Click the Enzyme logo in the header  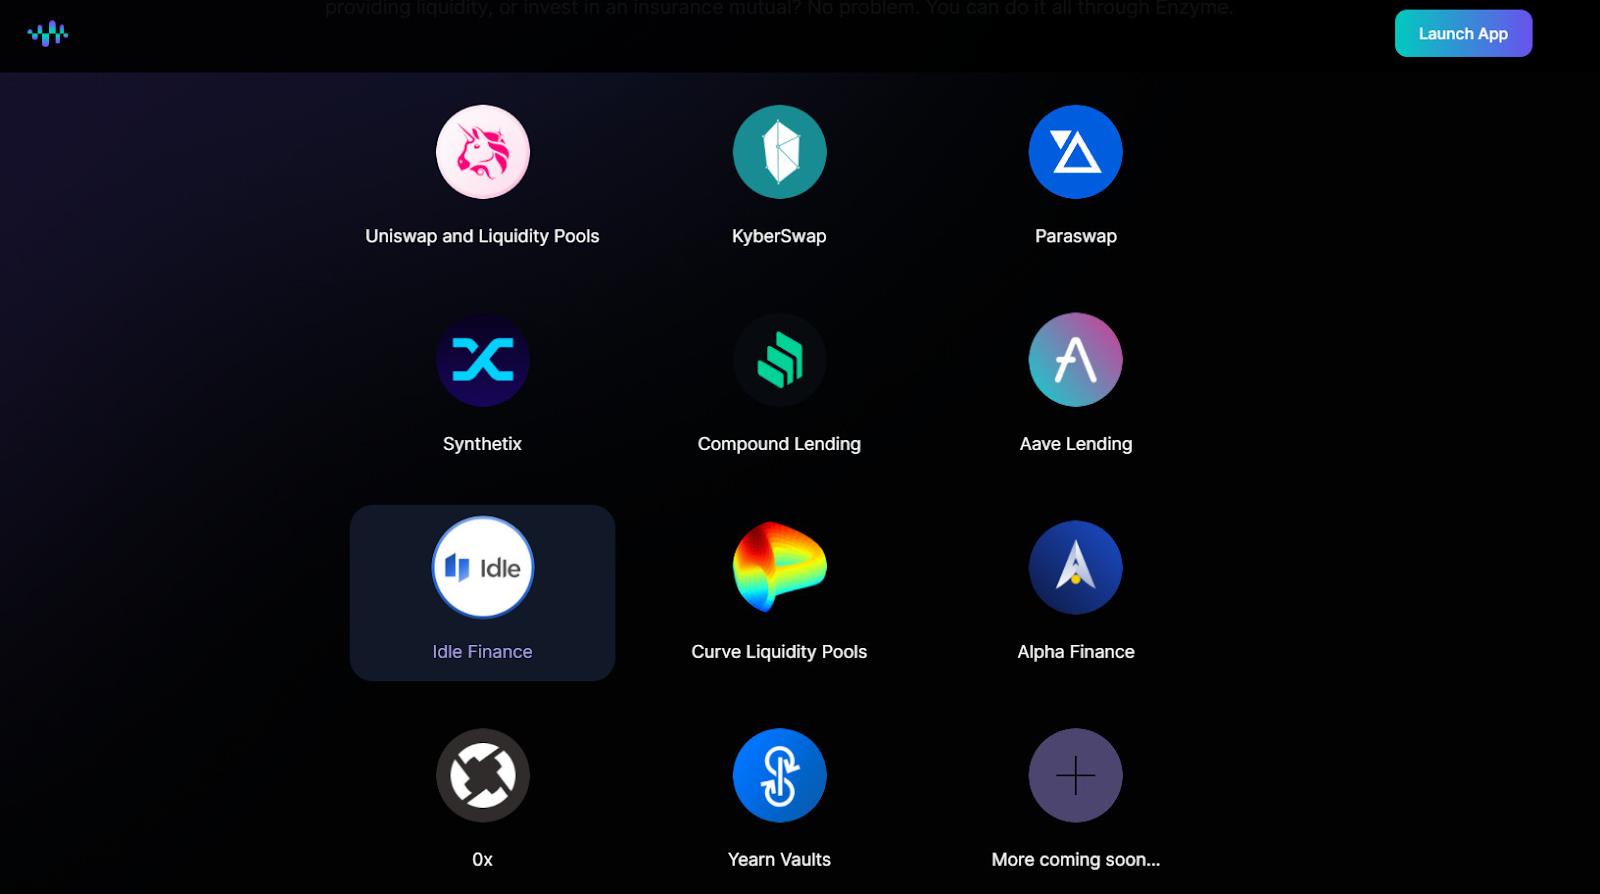pos(48,34)
